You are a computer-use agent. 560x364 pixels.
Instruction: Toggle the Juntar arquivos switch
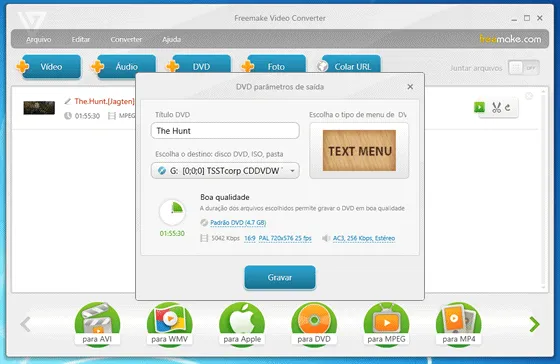[524, 68]
